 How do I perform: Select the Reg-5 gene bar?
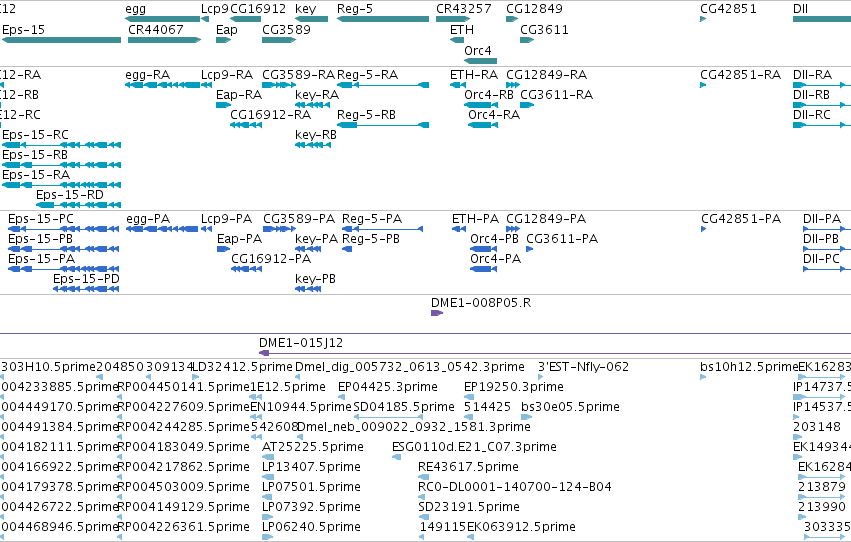(x=383, y=19)
